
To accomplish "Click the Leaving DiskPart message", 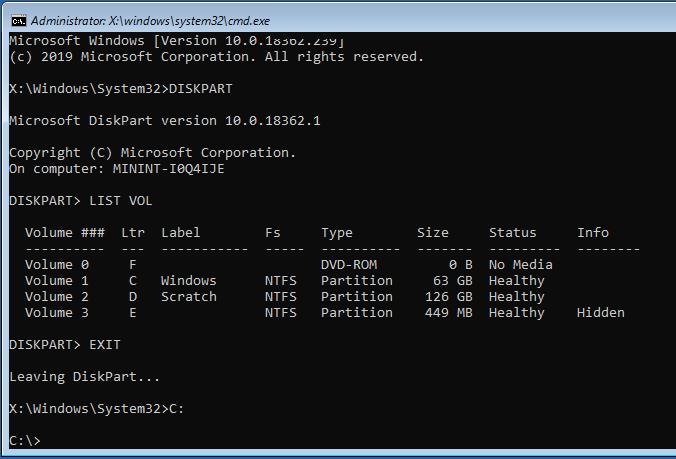I will [x=84, y=377].
